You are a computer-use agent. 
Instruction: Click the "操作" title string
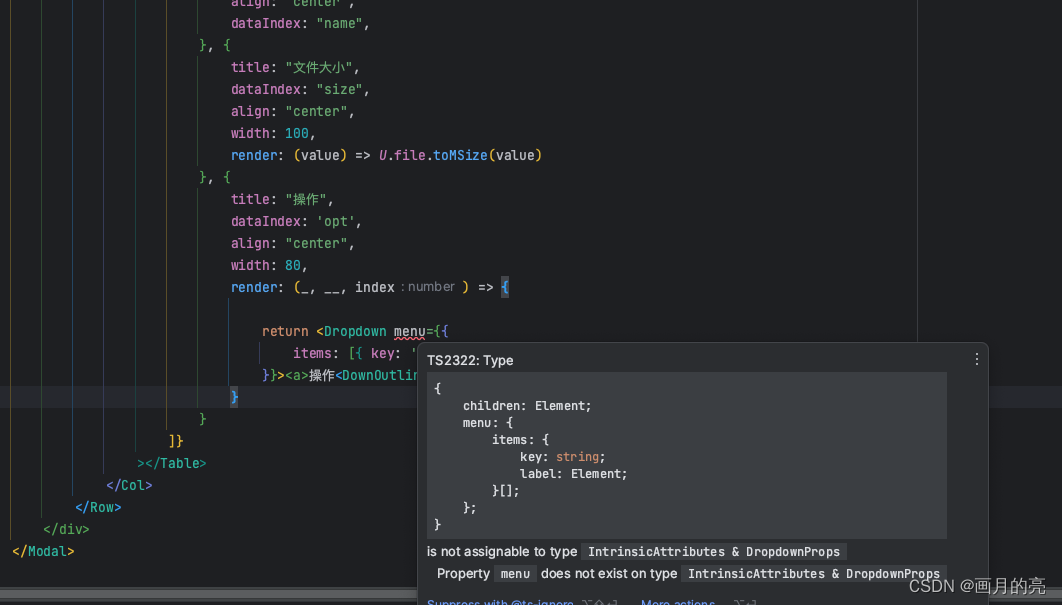(306, 199)
